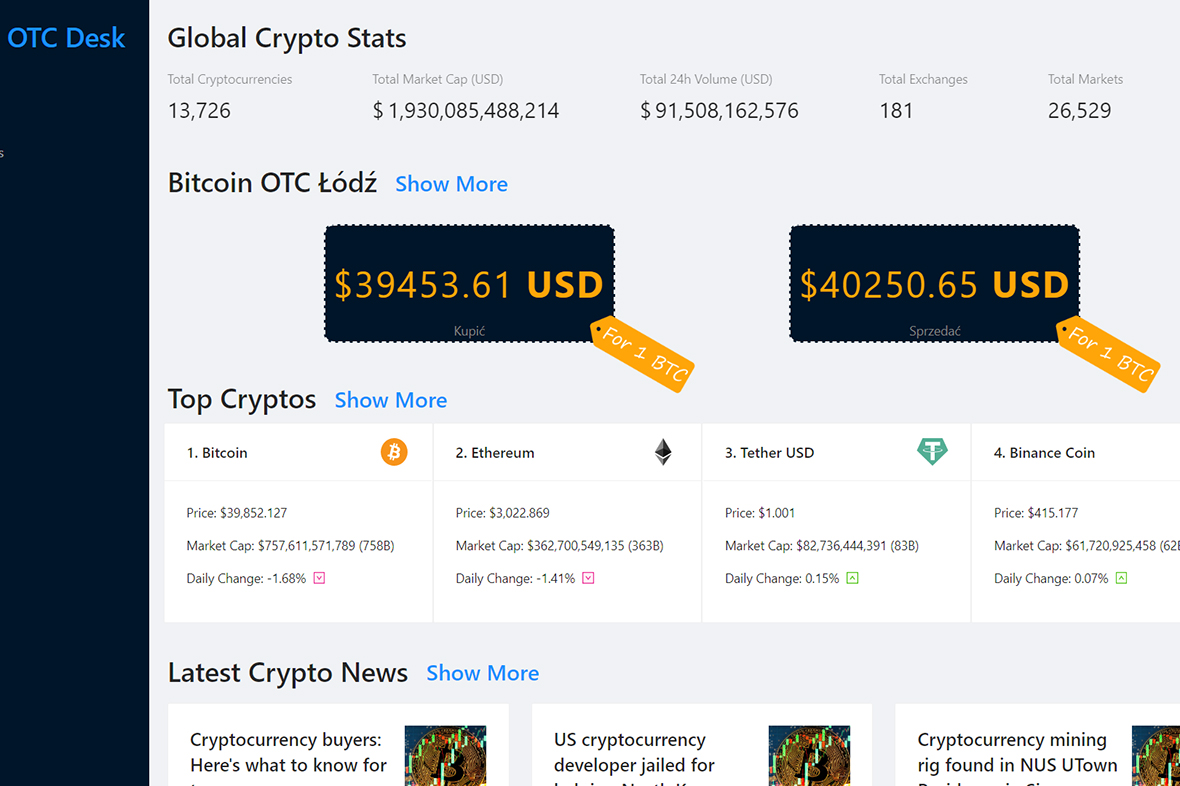Click the red down-arrow beside Ethereum's daily change
Image resolution: width=1180 pixels, height=786 pixels.
click(x=588, y=578)
